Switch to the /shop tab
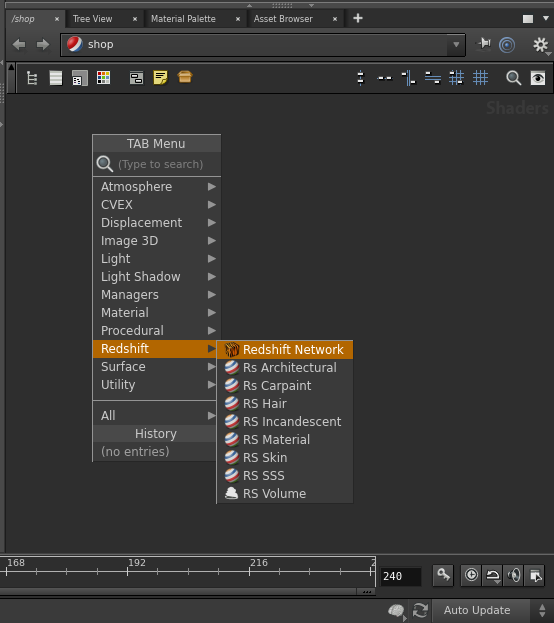Viewport: 554px width, 623px height. [23, 19]
